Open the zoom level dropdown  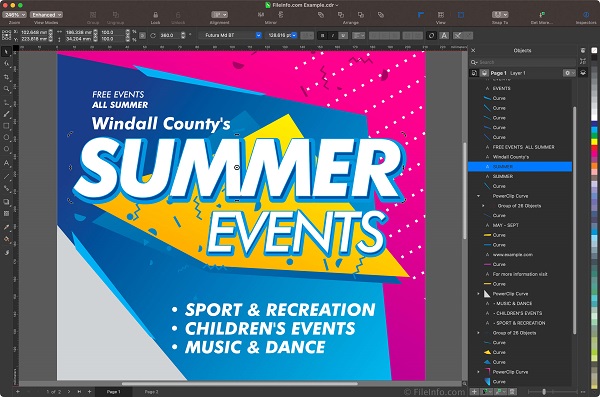(15, 15)
